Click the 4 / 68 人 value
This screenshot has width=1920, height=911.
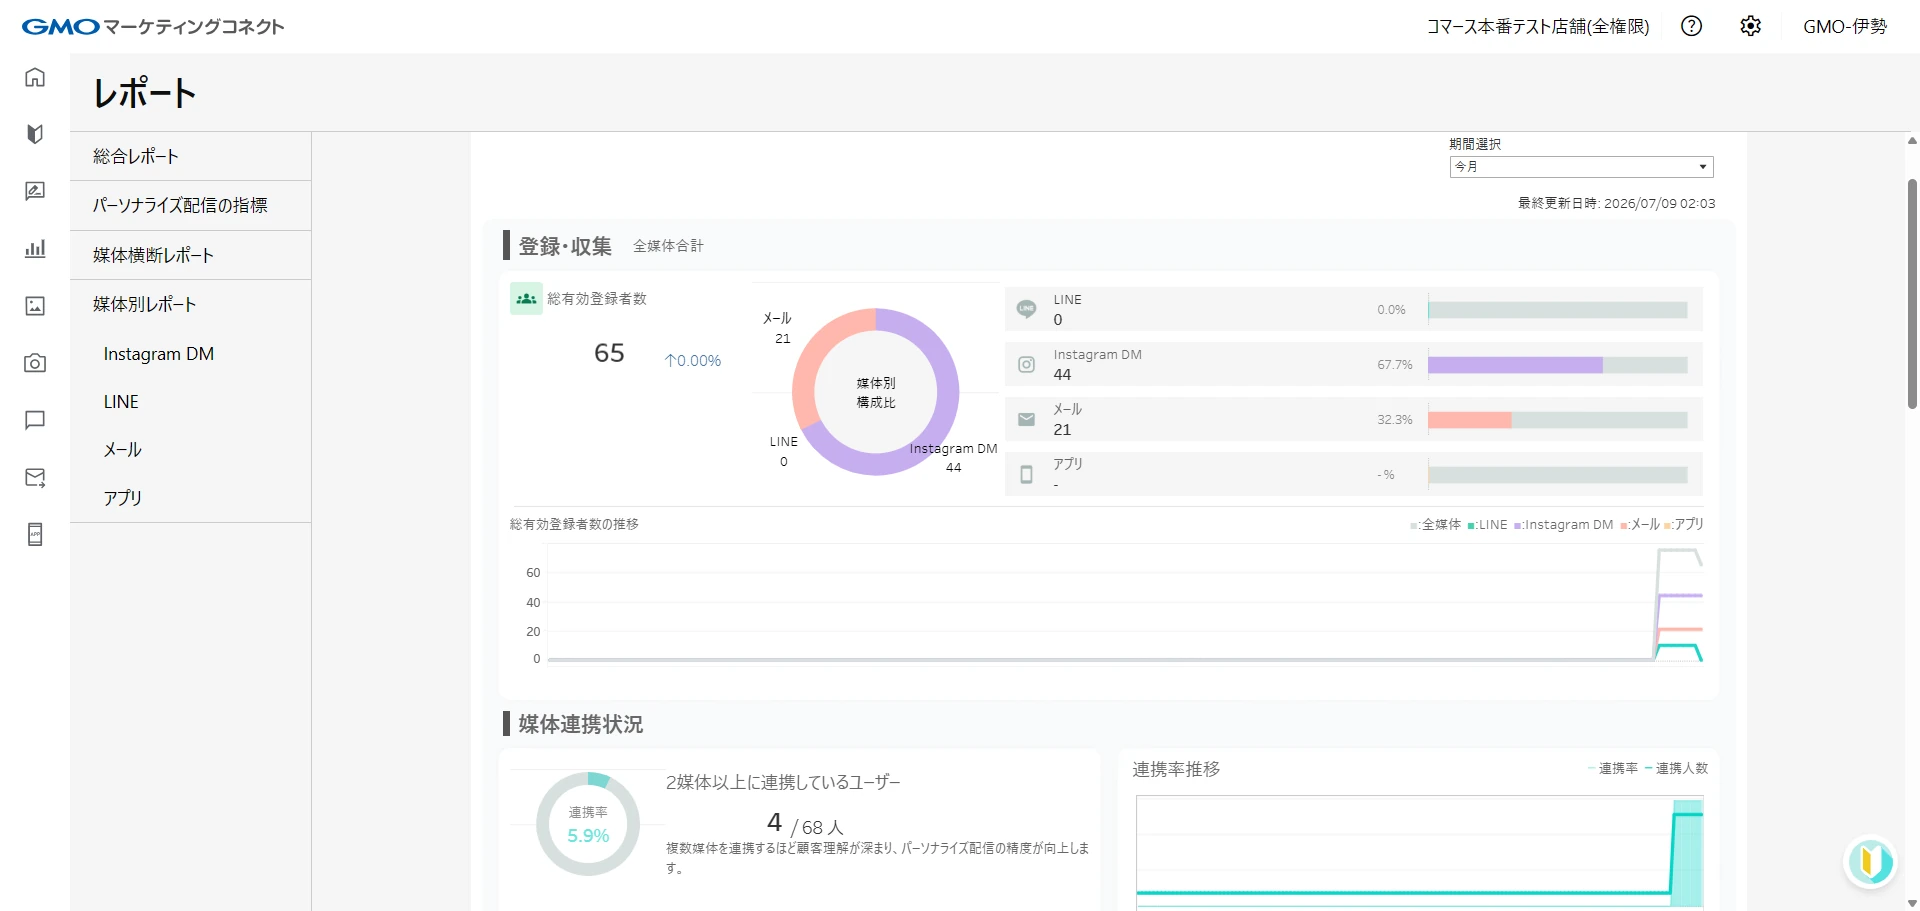pos(805,824)
